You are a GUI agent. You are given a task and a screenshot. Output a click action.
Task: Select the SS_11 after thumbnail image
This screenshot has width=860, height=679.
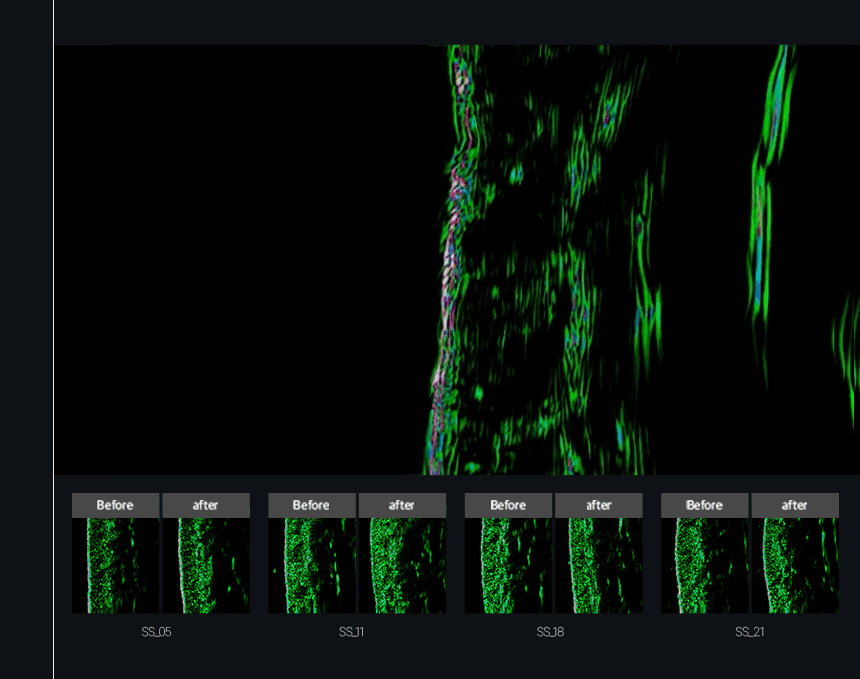(402, 565)
